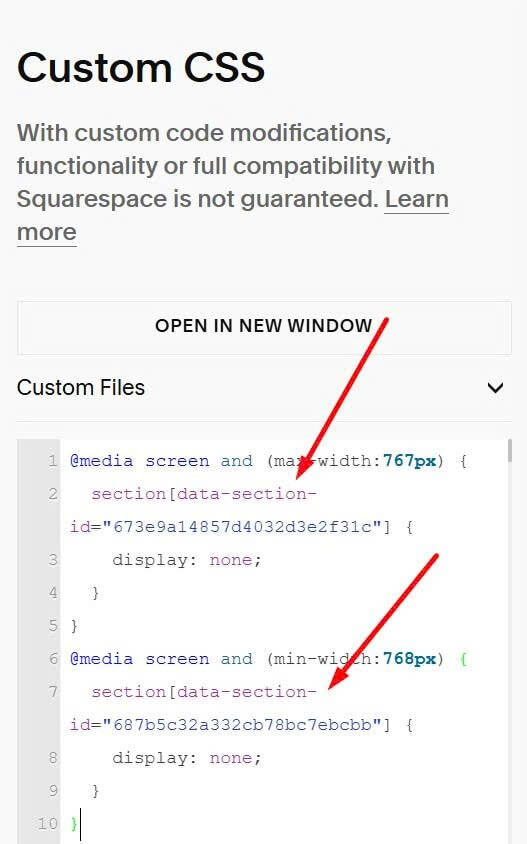The image size is (527, 844).
Task: Click line number 10 in the gutter
Action: pyautogui.click(x=47, y=824)
